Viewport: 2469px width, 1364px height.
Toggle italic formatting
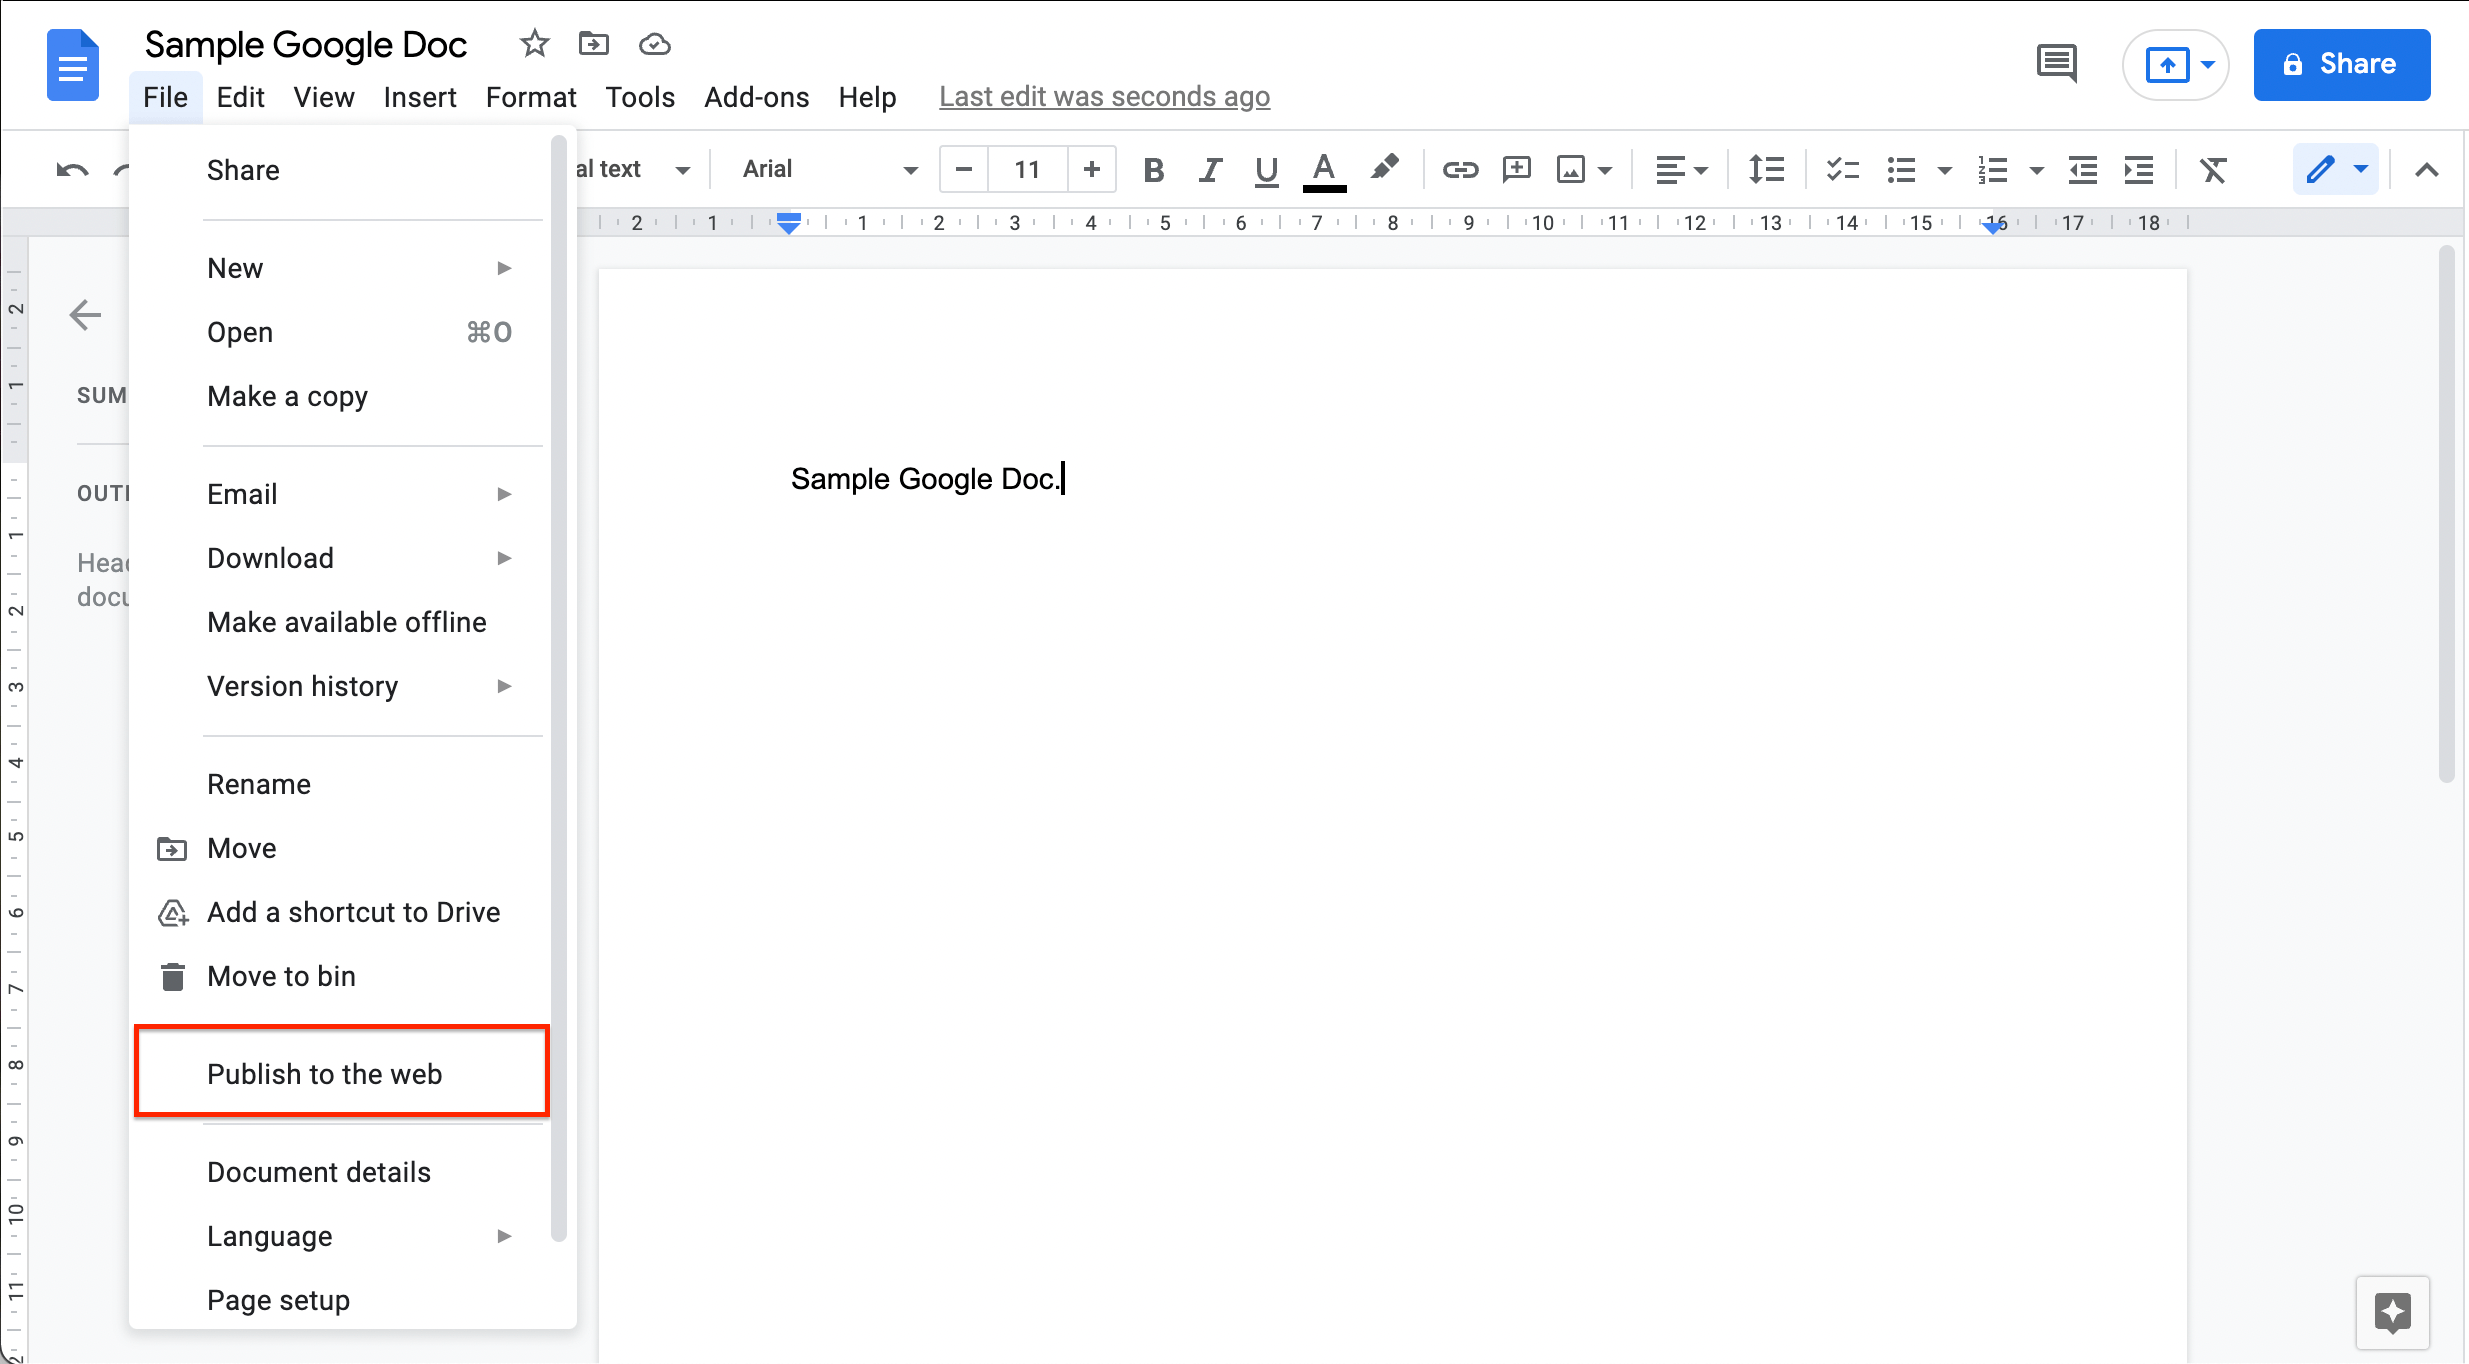click(x=1209, y=170)
